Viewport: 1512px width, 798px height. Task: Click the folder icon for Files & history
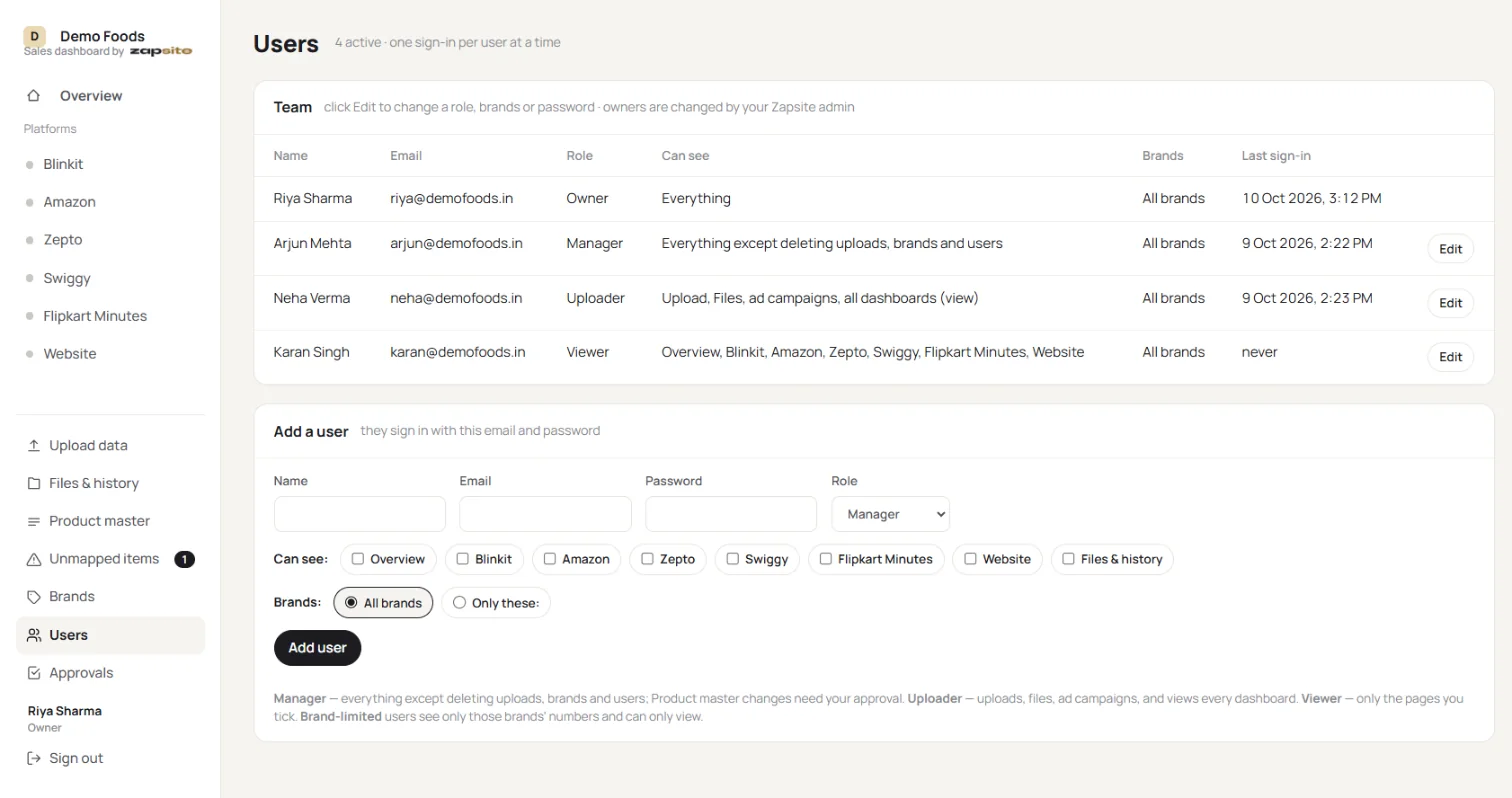point(34,484)
